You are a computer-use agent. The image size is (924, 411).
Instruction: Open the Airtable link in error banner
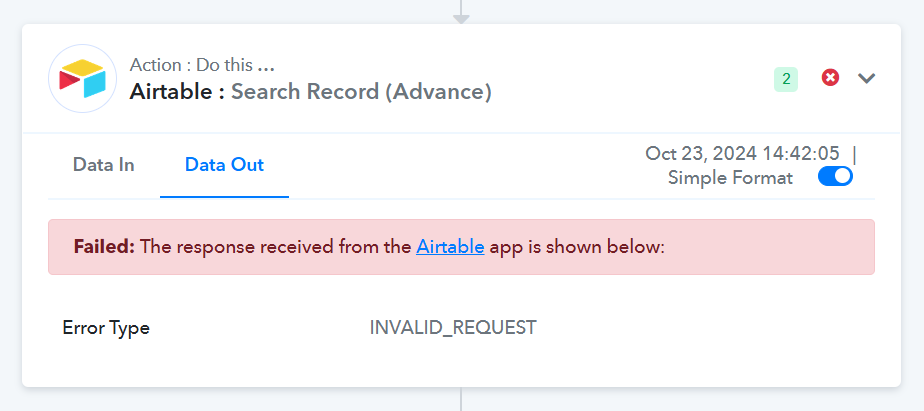pyautogui.click(x=450, y=246)
